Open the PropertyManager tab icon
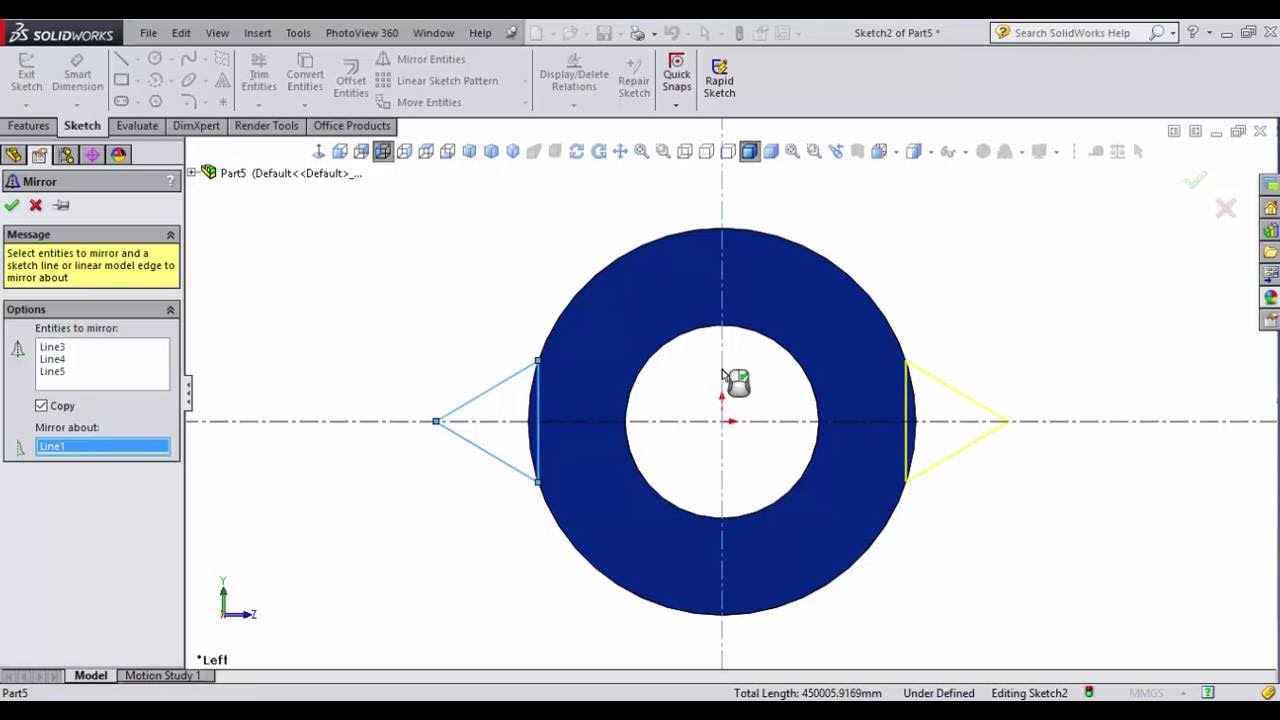This screenshot has height=720, width=1280. point(39,155)
